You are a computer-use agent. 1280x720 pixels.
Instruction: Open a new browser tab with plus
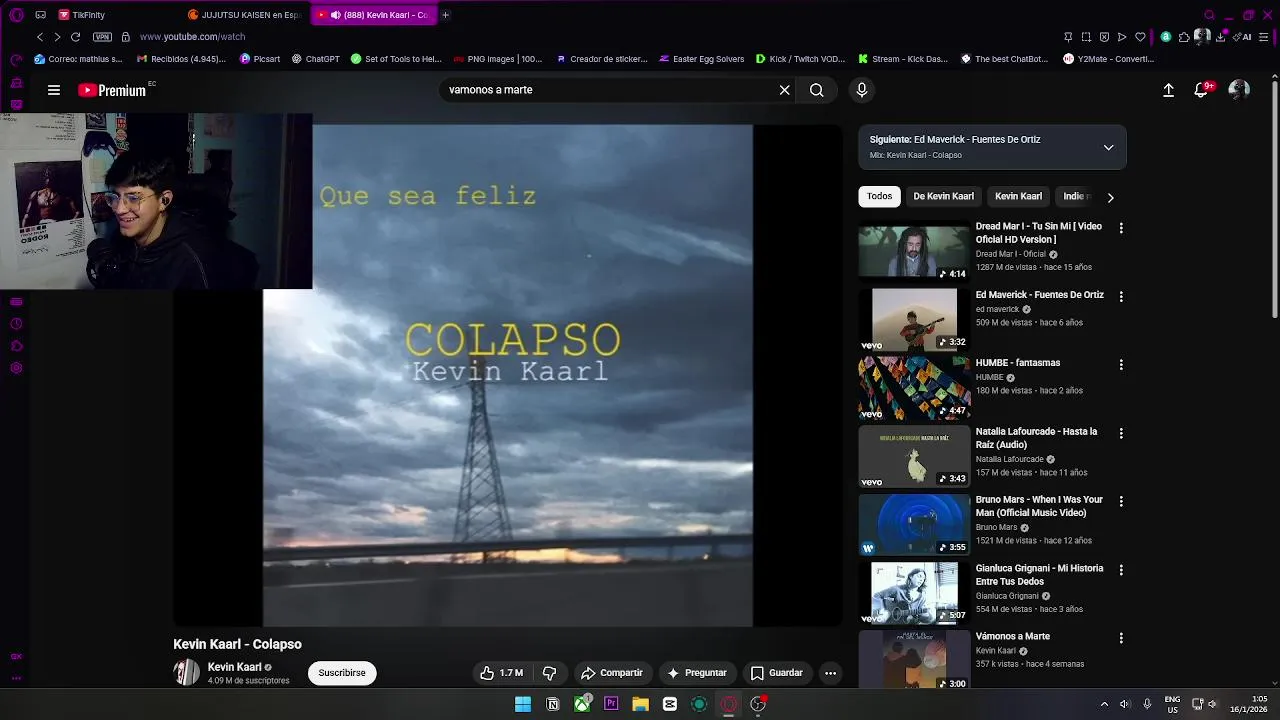pyautogui.click(x=445, y=15)
